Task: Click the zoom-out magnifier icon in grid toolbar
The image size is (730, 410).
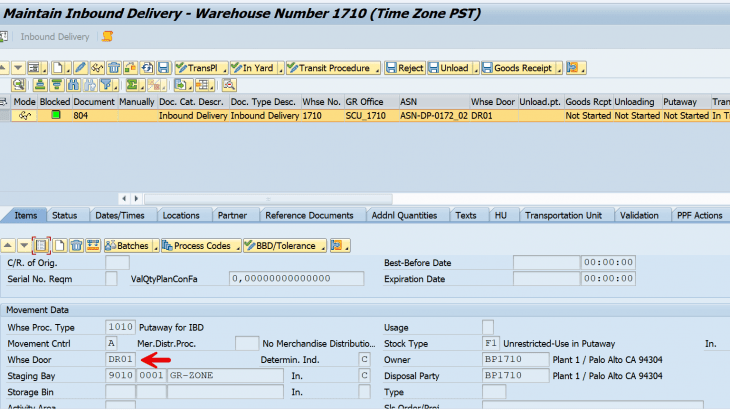Action: [x=229, y=85]
